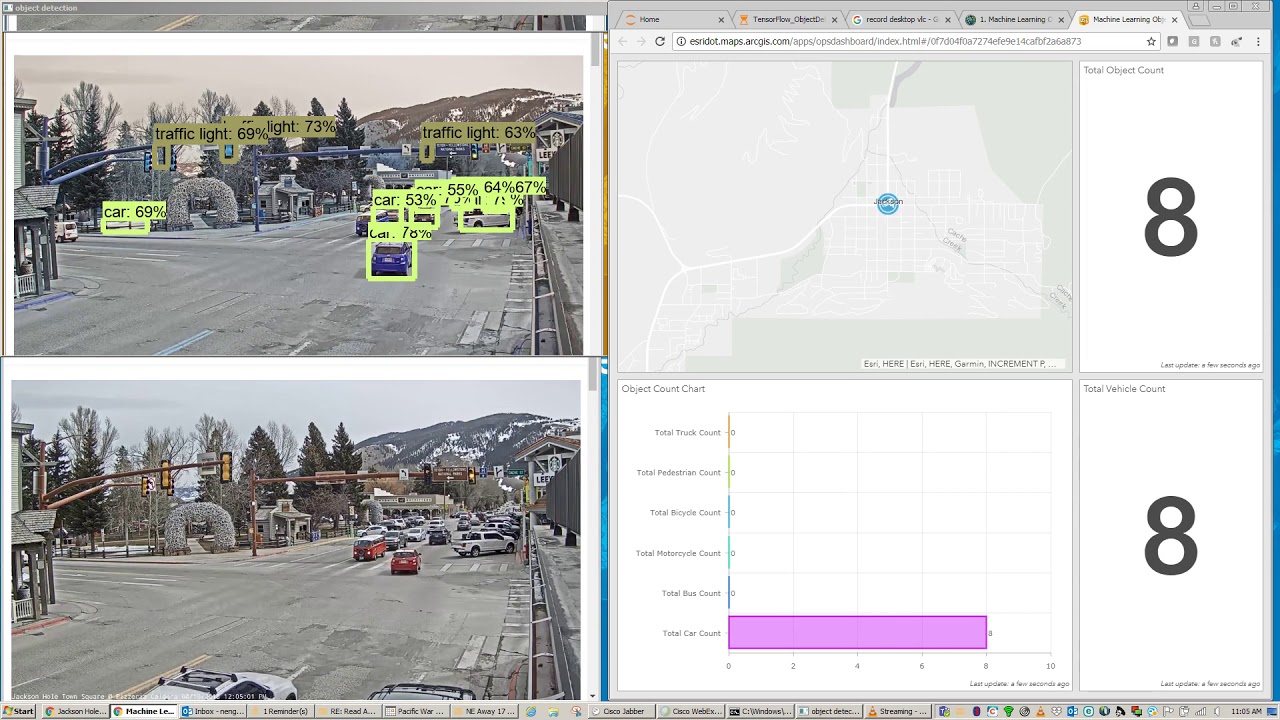Viewport: 1280px width, 720px height.
Task: Open the Windows Start button
Action: [18, 711]
